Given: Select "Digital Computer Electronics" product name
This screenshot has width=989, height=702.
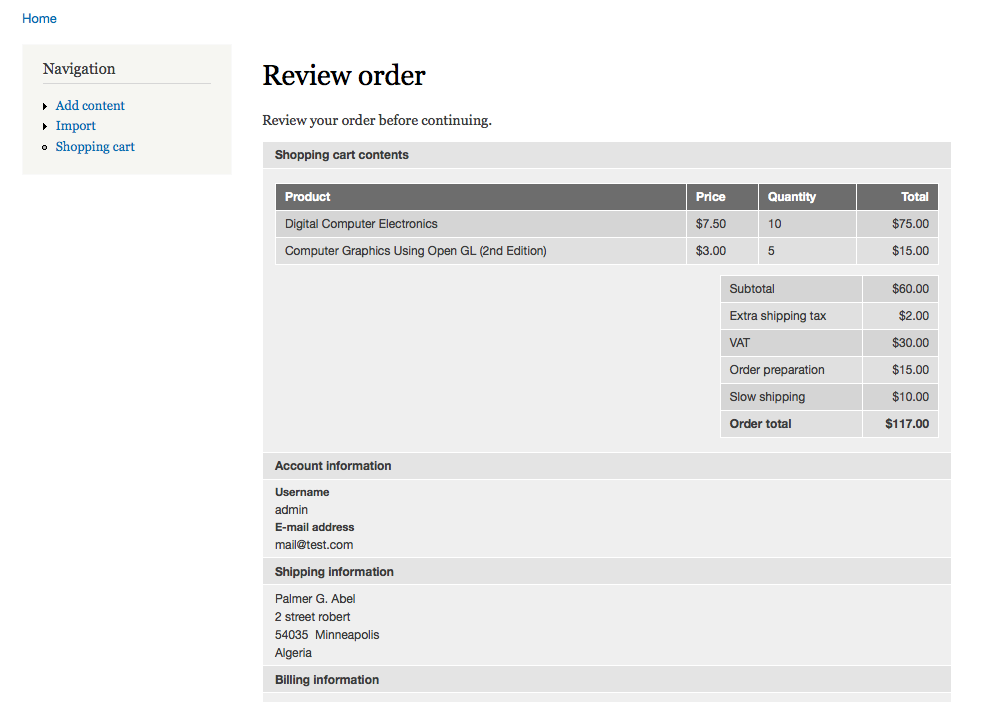Looking at the screenshot, I should [x=361, y=224].
